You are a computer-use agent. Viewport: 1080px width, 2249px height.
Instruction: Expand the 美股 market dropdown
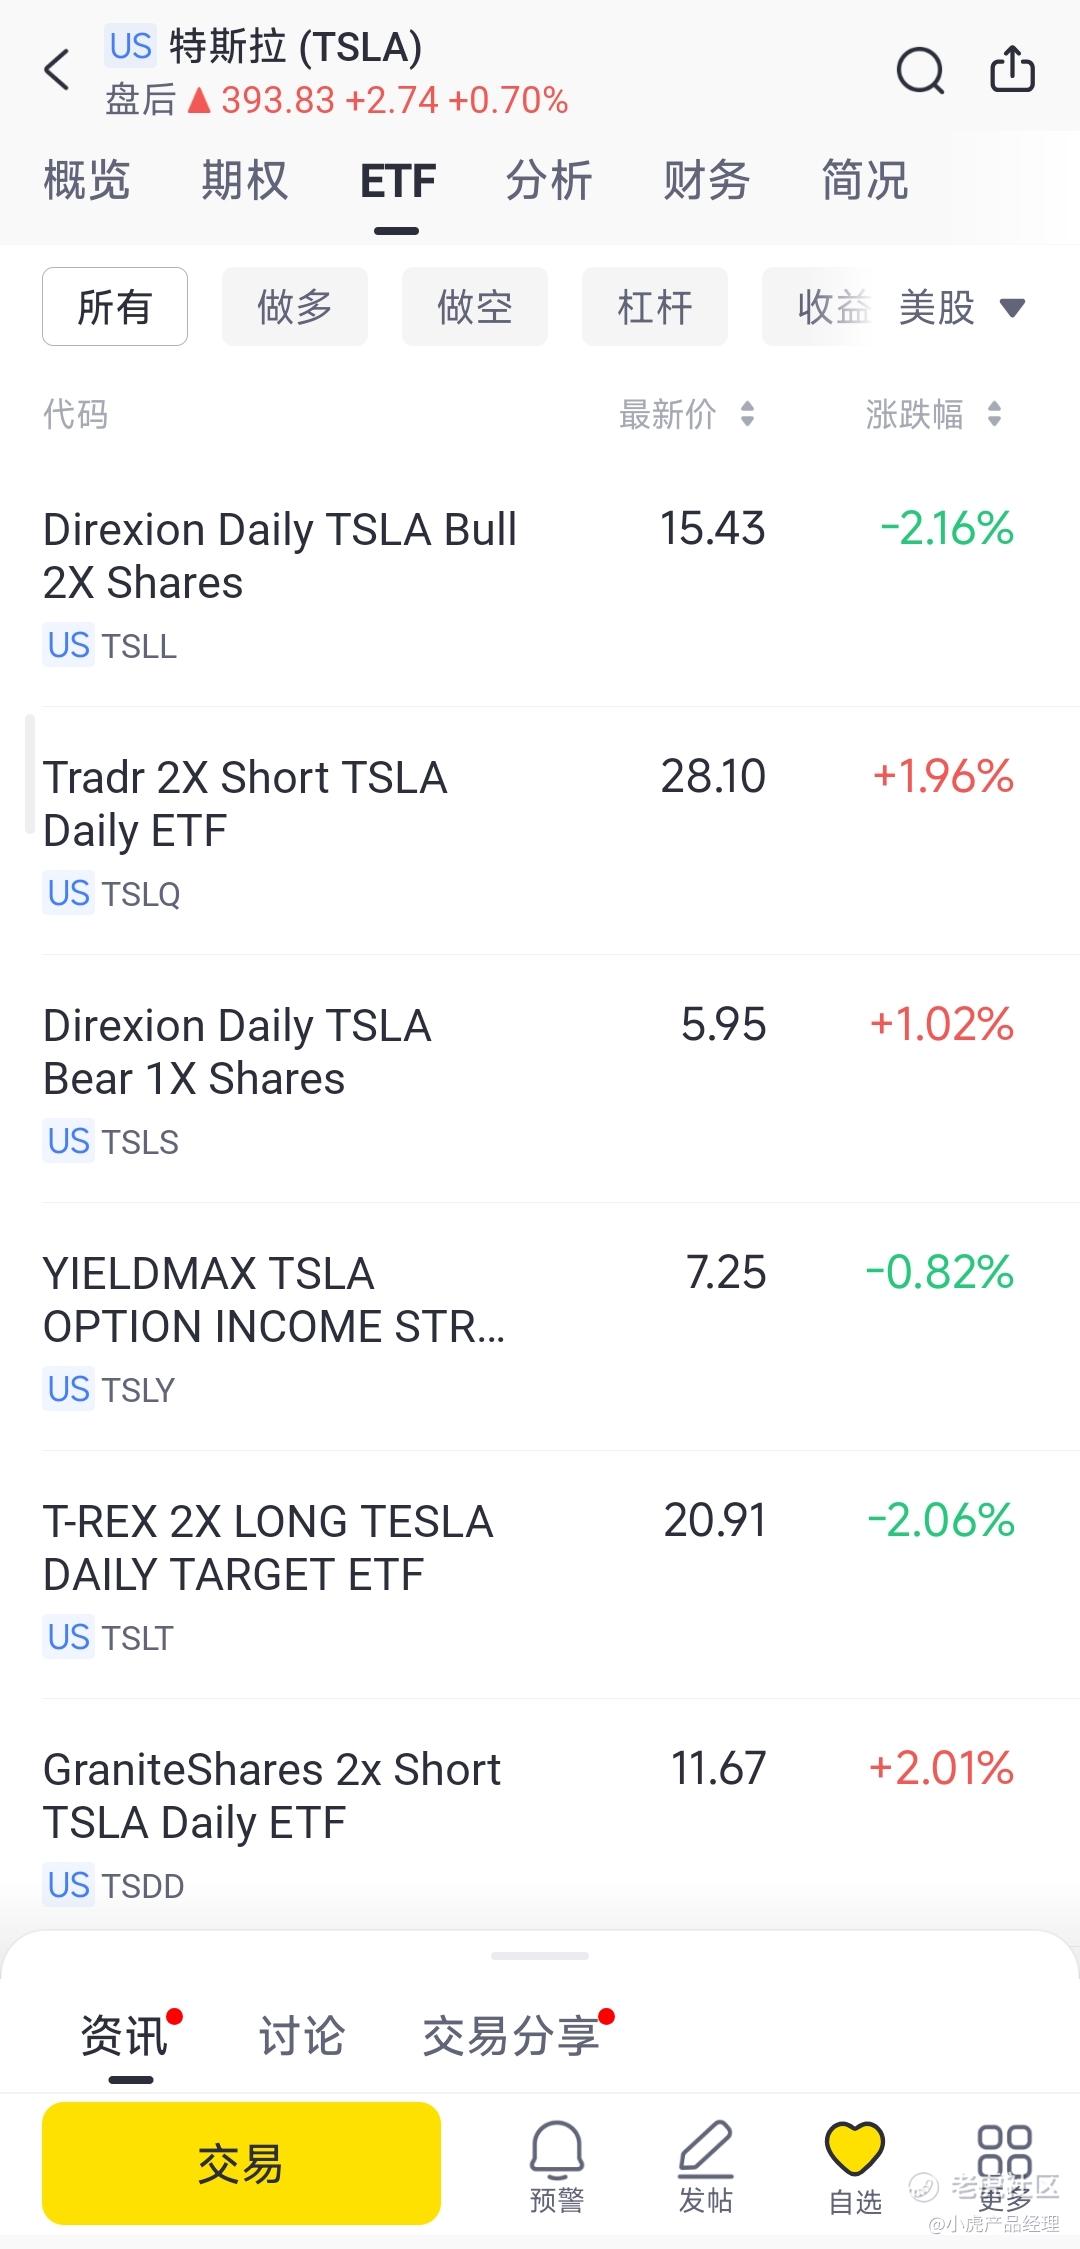click(961, 307)
